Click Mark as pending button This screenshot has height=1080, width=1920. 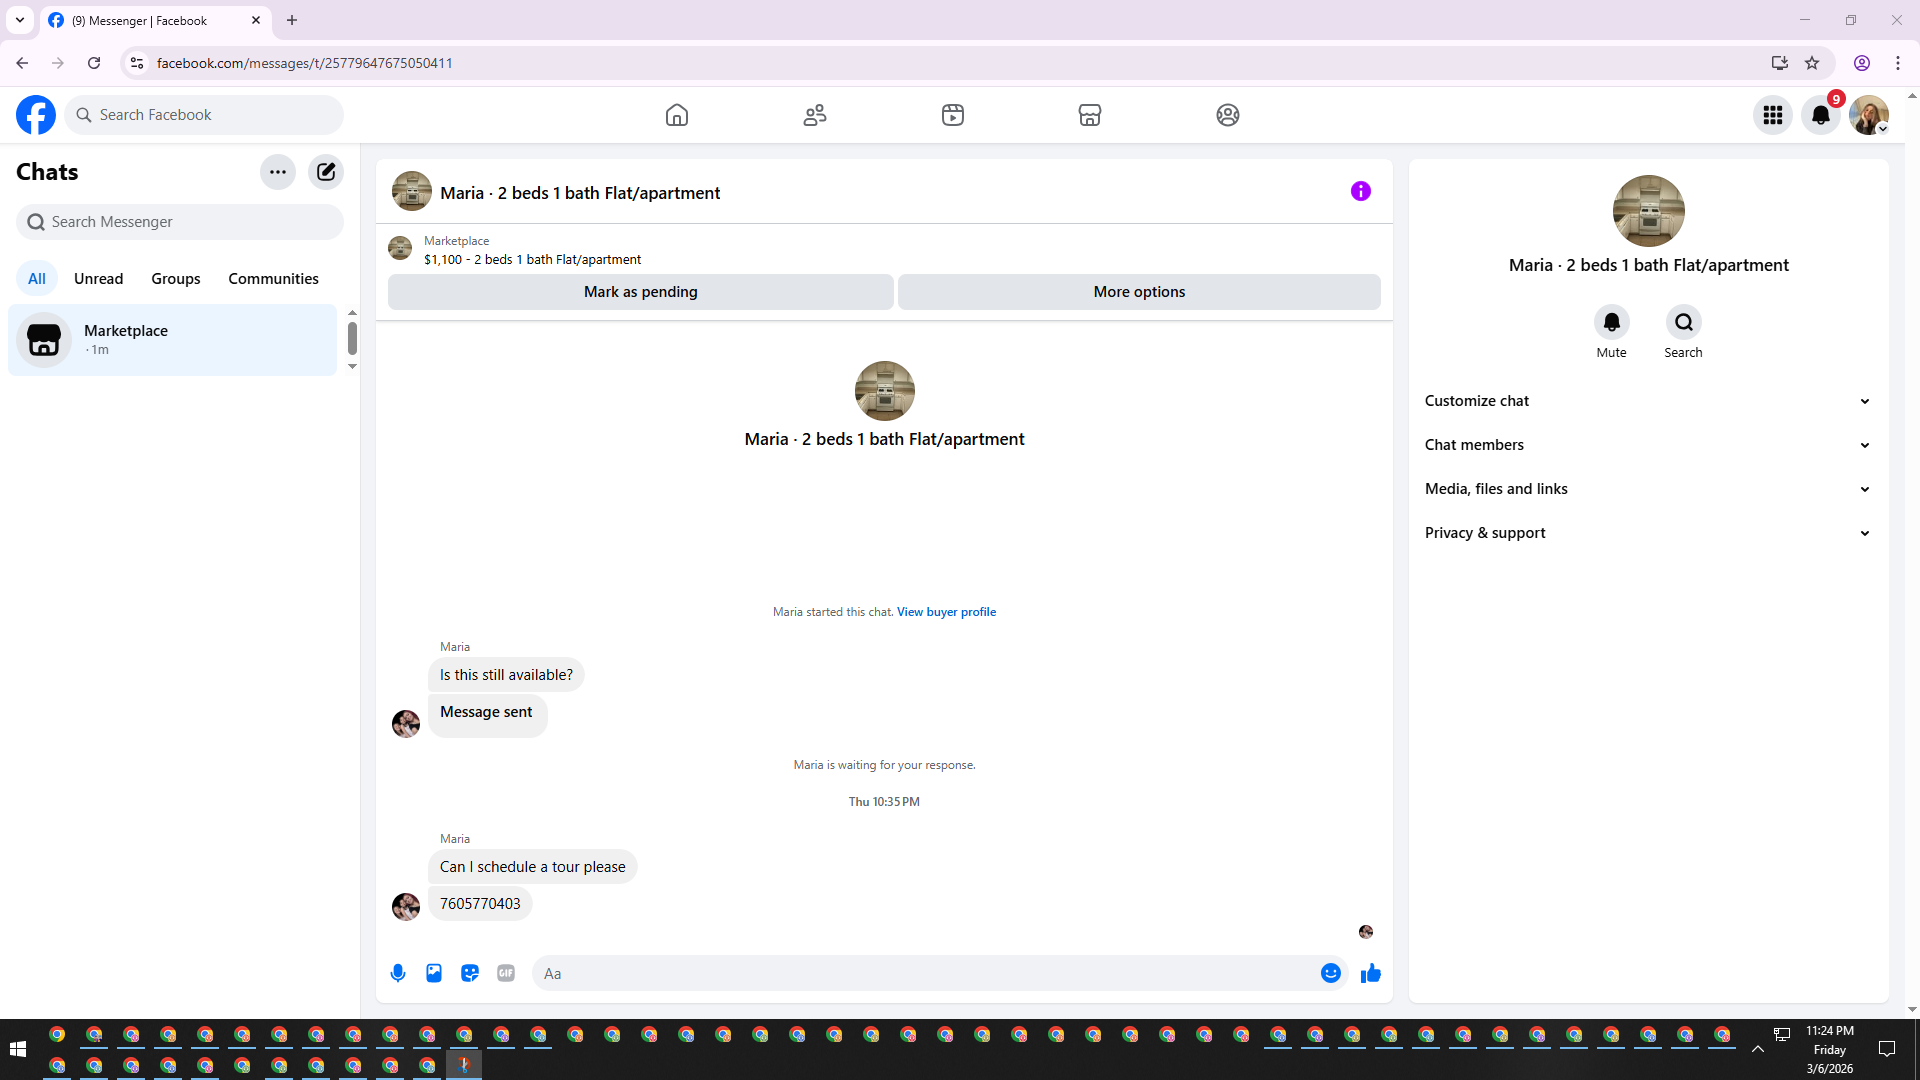click(x=640, y=292)
